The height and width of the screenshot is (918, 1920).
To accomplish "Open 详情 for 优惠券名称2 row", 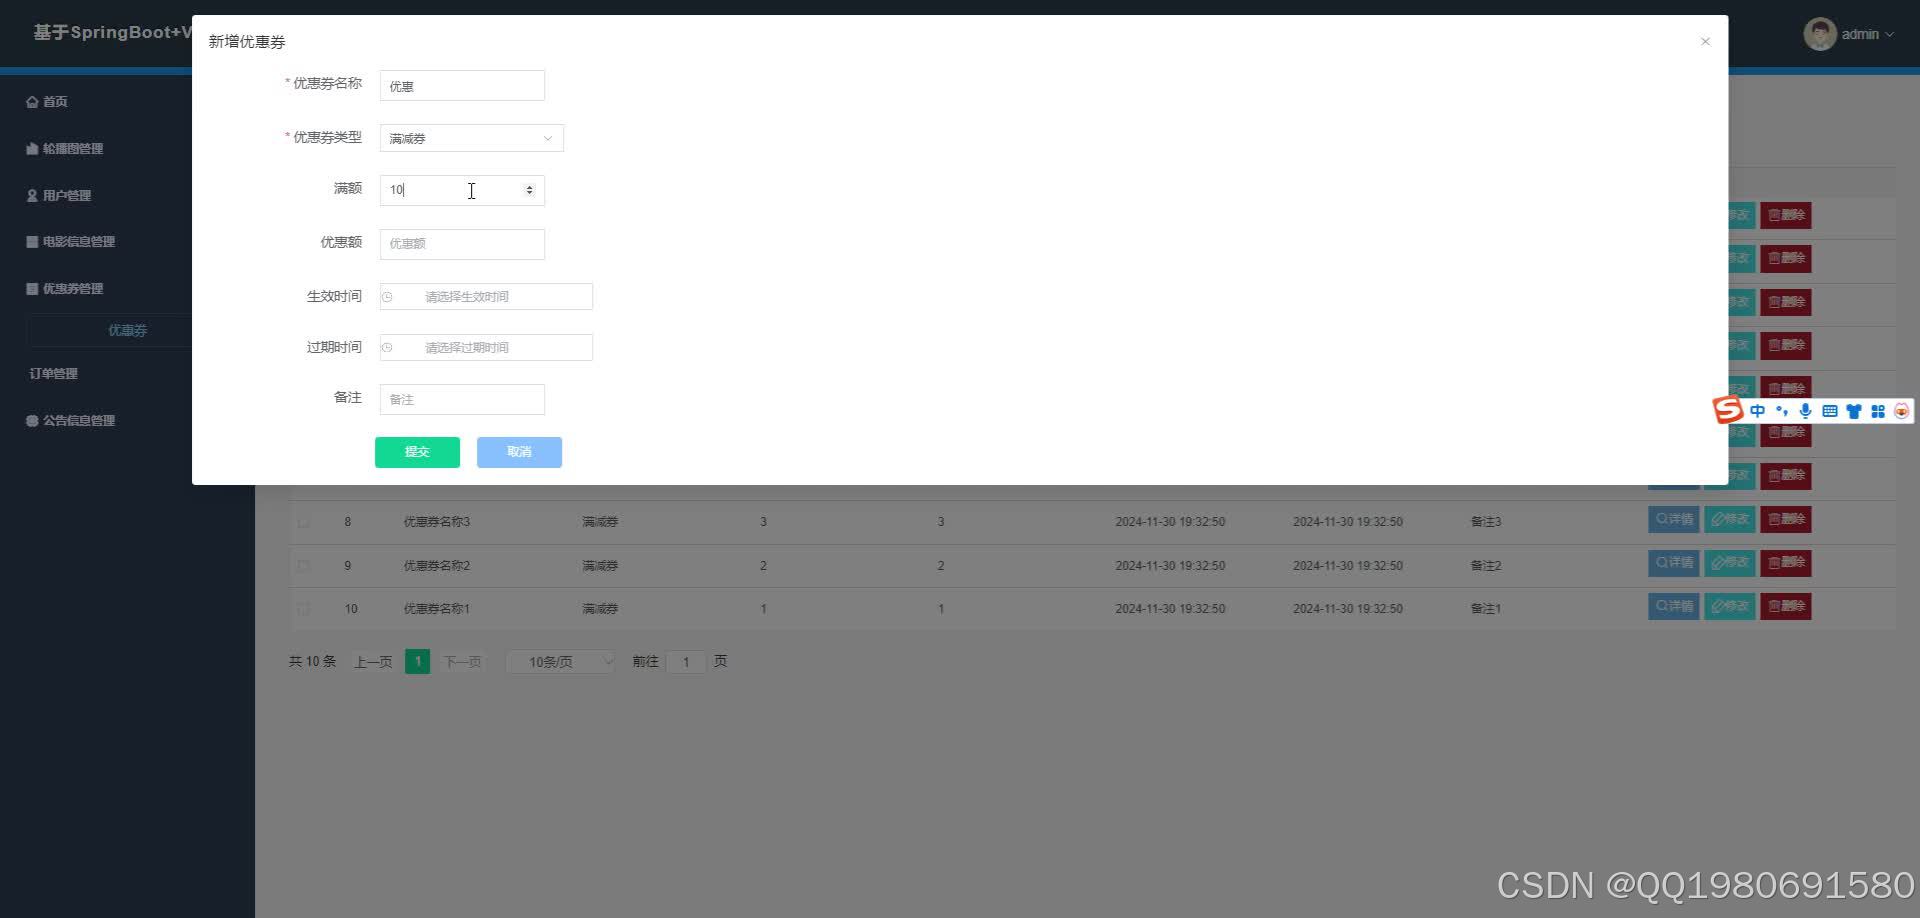I will click(x=1673, y=563).
